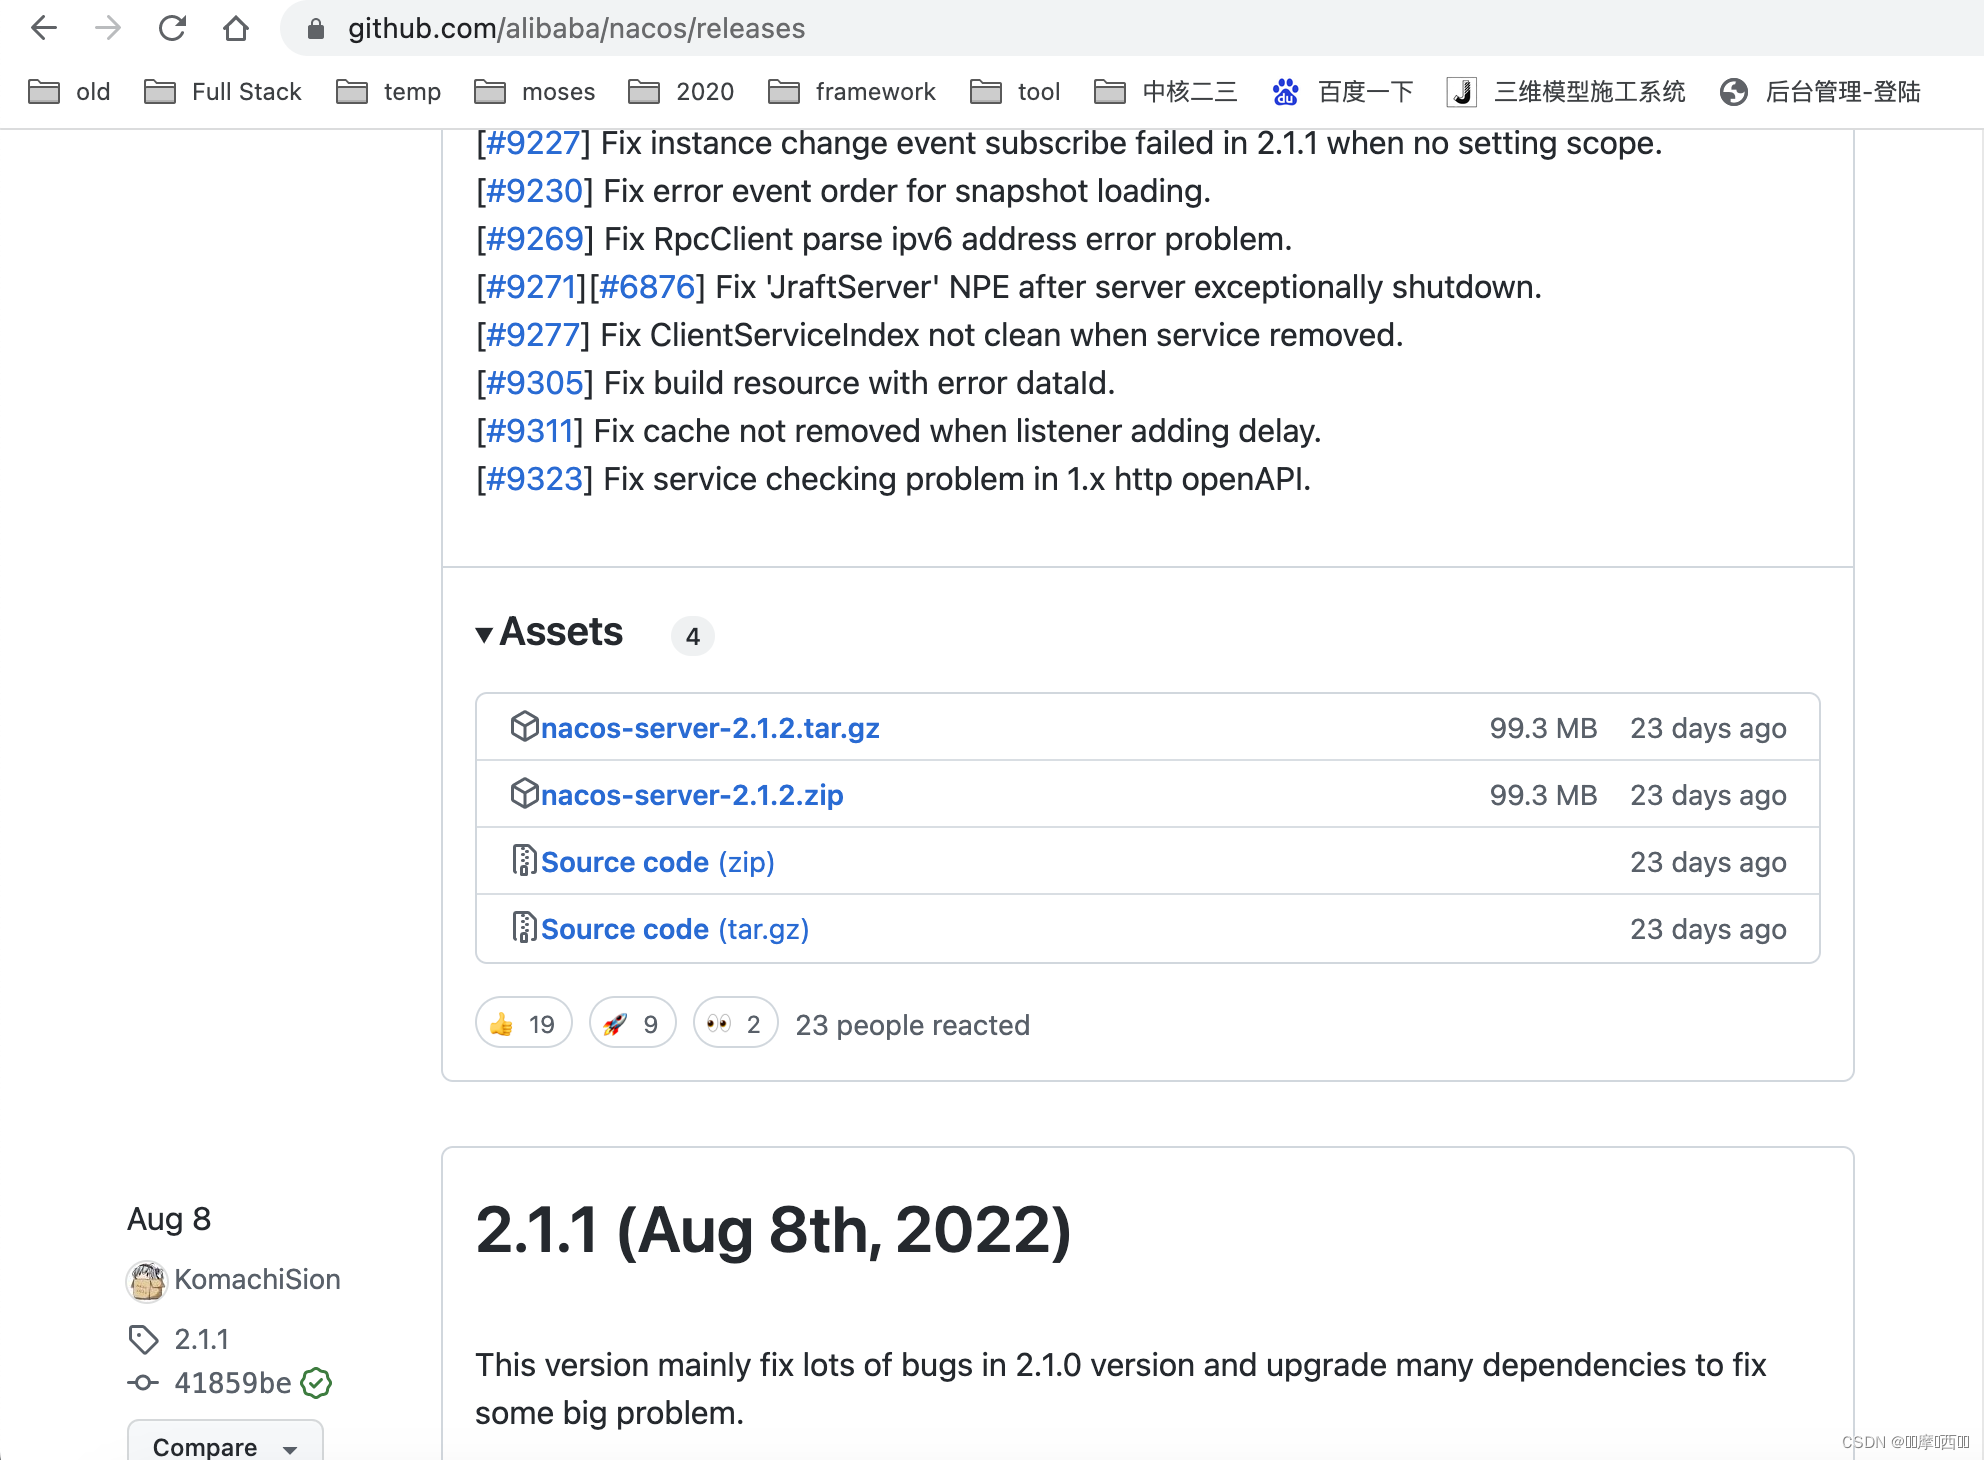The height and width of the screenshot is (1460, 1984).
Task: Click the browser forward arrow
Action: [x=108, y=28]
